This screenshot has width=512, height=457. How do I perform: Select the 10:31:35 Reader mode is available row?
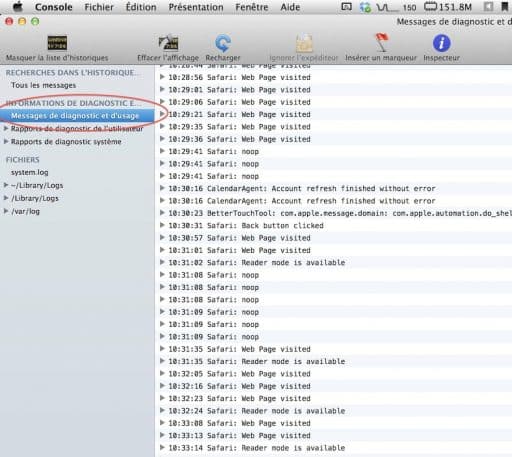[333, 361]
